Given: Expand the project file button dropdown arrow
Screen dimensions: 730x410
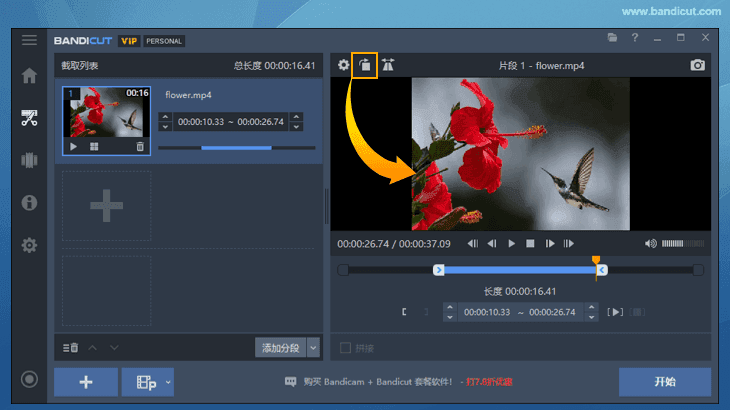Looking at the screenshot, I should (168, 382).
